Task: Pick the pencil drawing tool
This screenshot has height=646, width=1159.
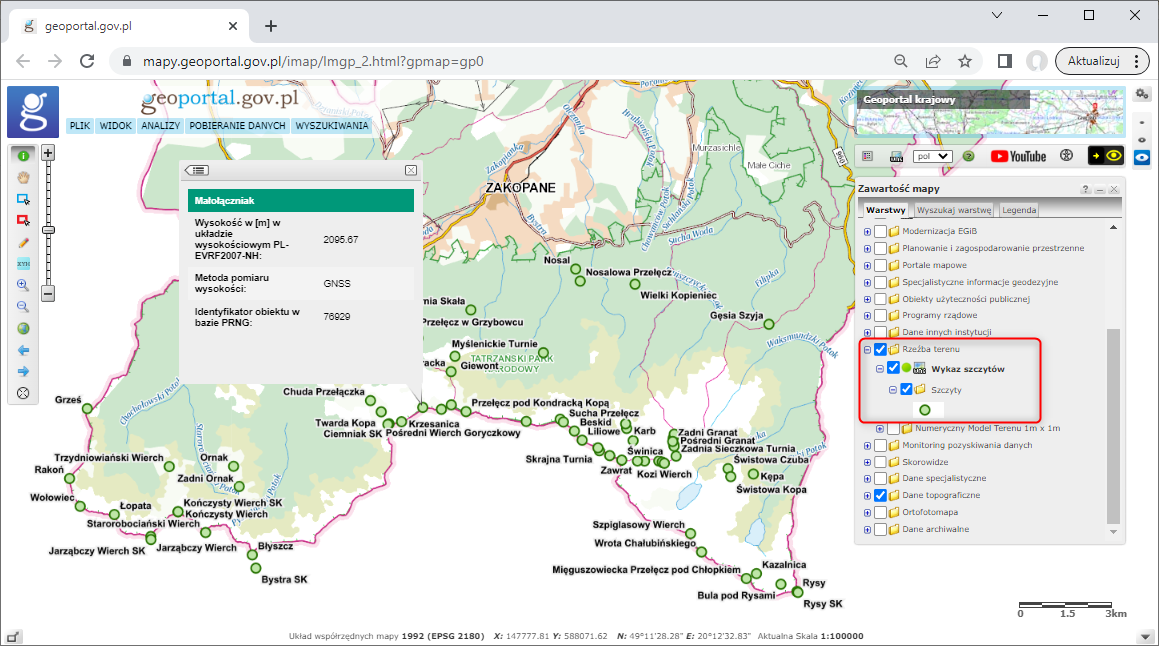Action: pyautogui.click(x=22, y=242)
